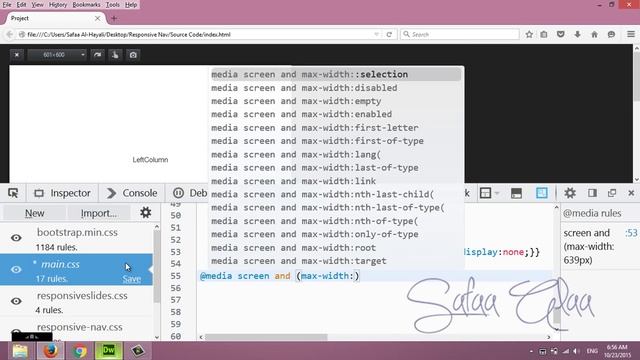The height and width of the screenshot is (360, 640).
Task: Rotate the responsive viewport
Action: (x=97, y=55)
